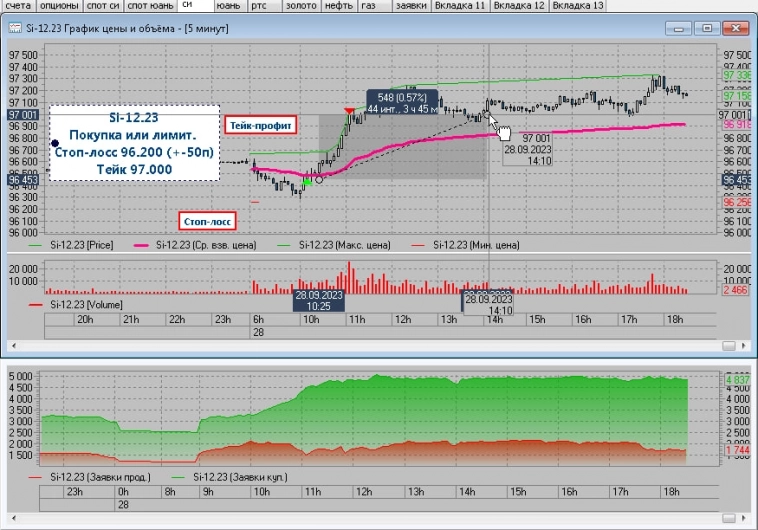
Task: Open the счета tab
Action: point(18,6)
